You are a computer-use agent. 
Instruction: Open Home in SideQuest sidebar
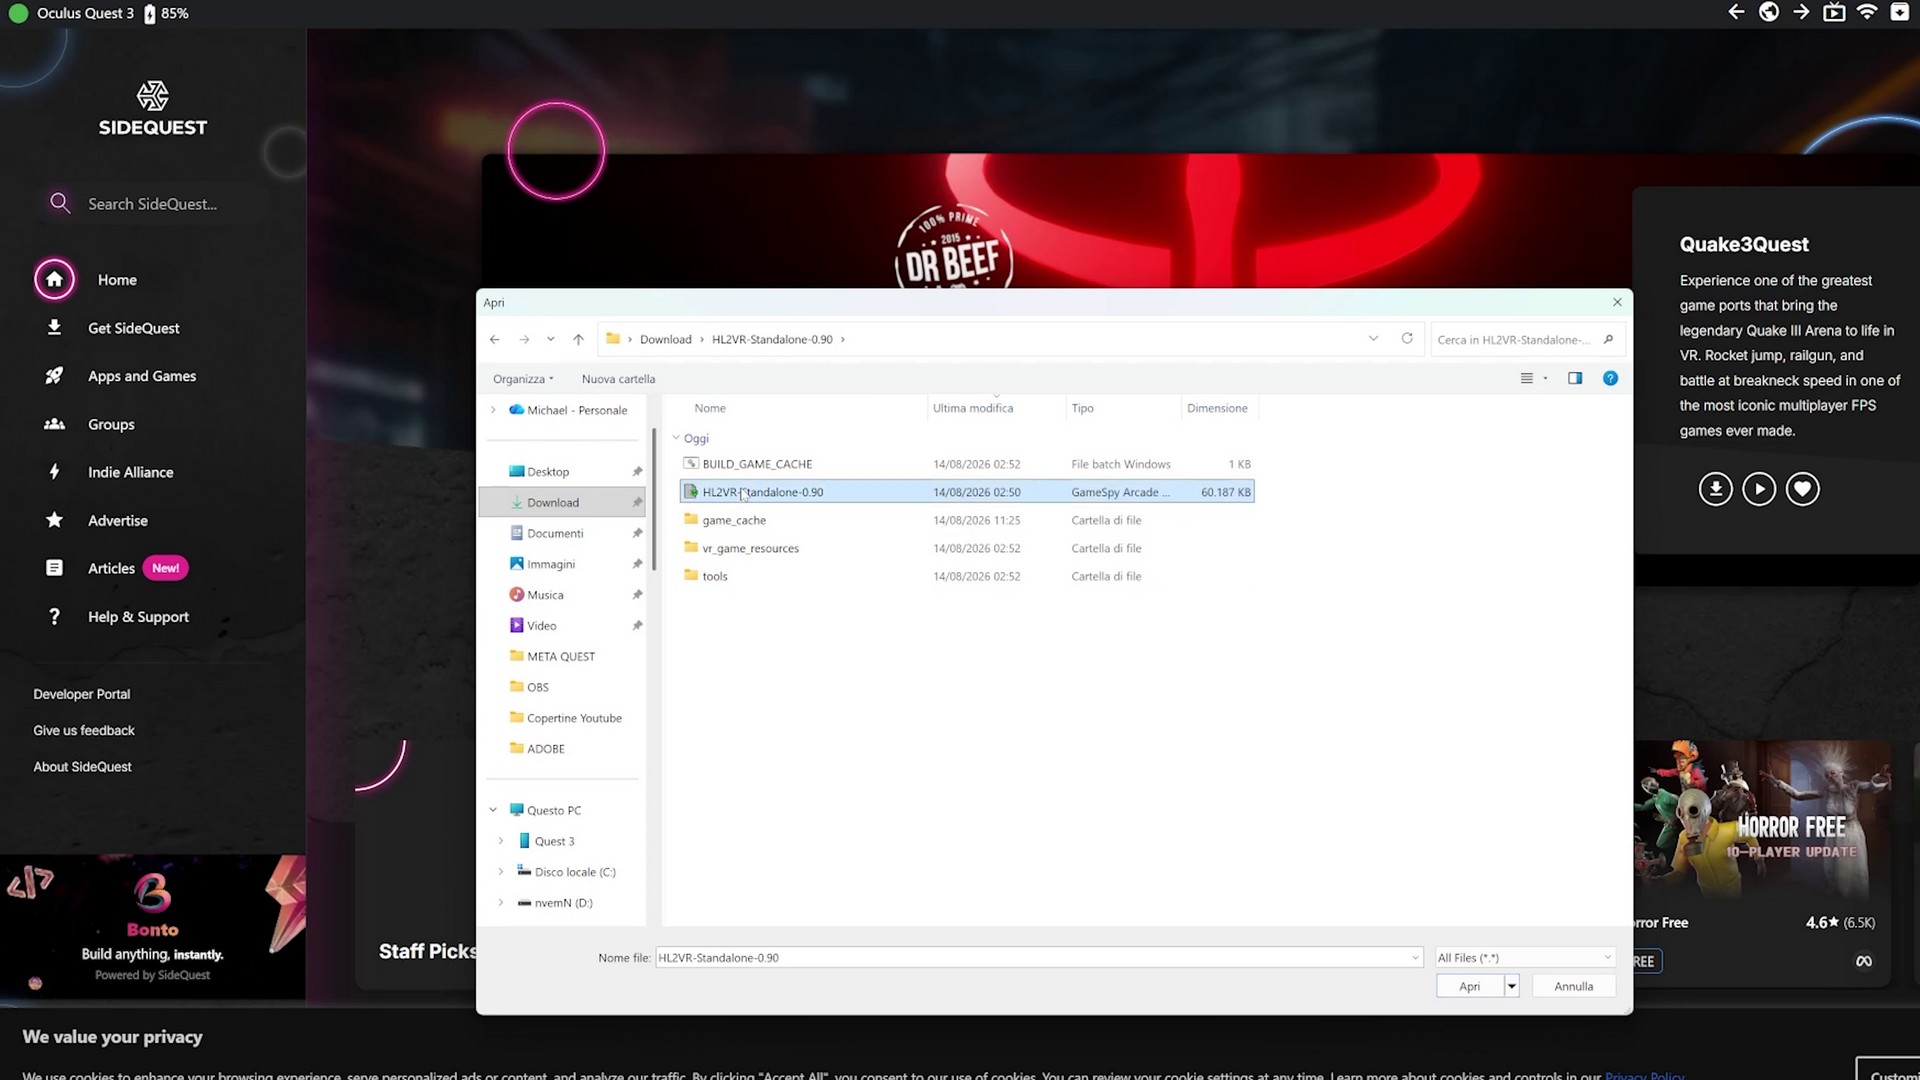(117, 280)
